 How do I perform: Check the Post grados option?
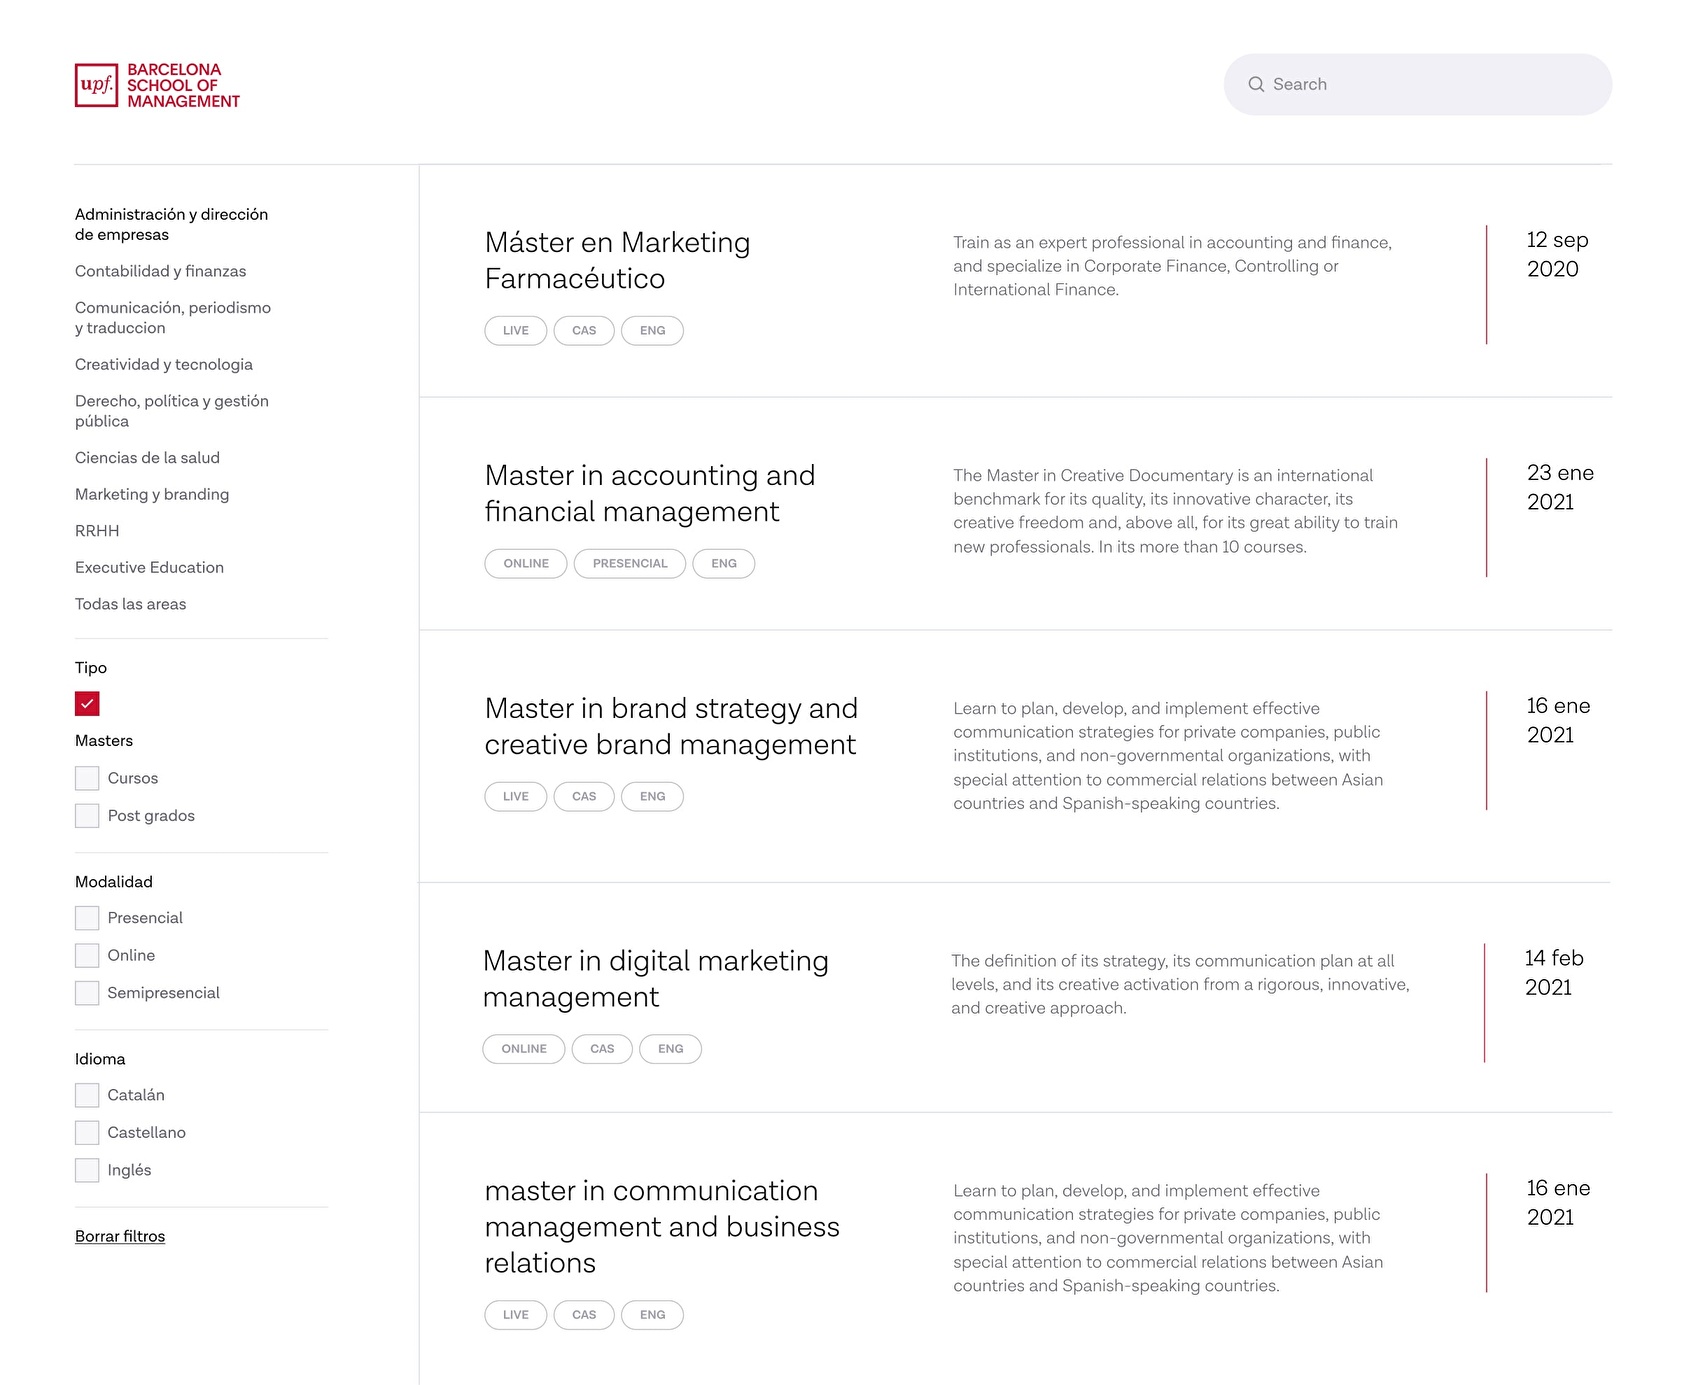point(87,815)
